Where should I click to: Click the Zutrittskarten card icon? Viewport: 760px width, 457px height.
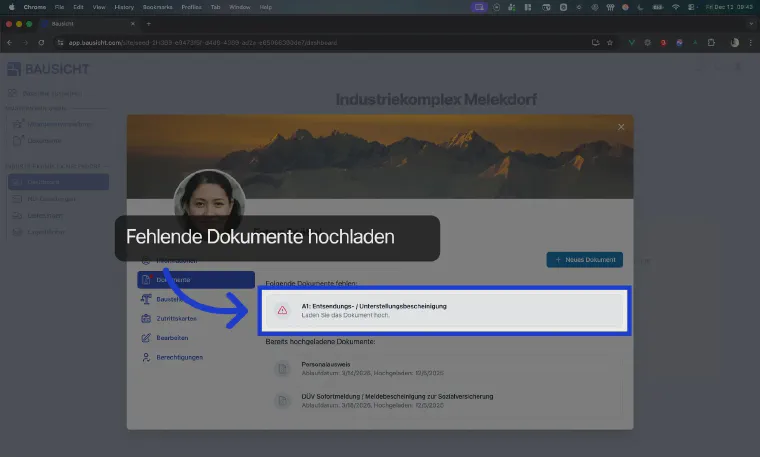tap(146, 318)
